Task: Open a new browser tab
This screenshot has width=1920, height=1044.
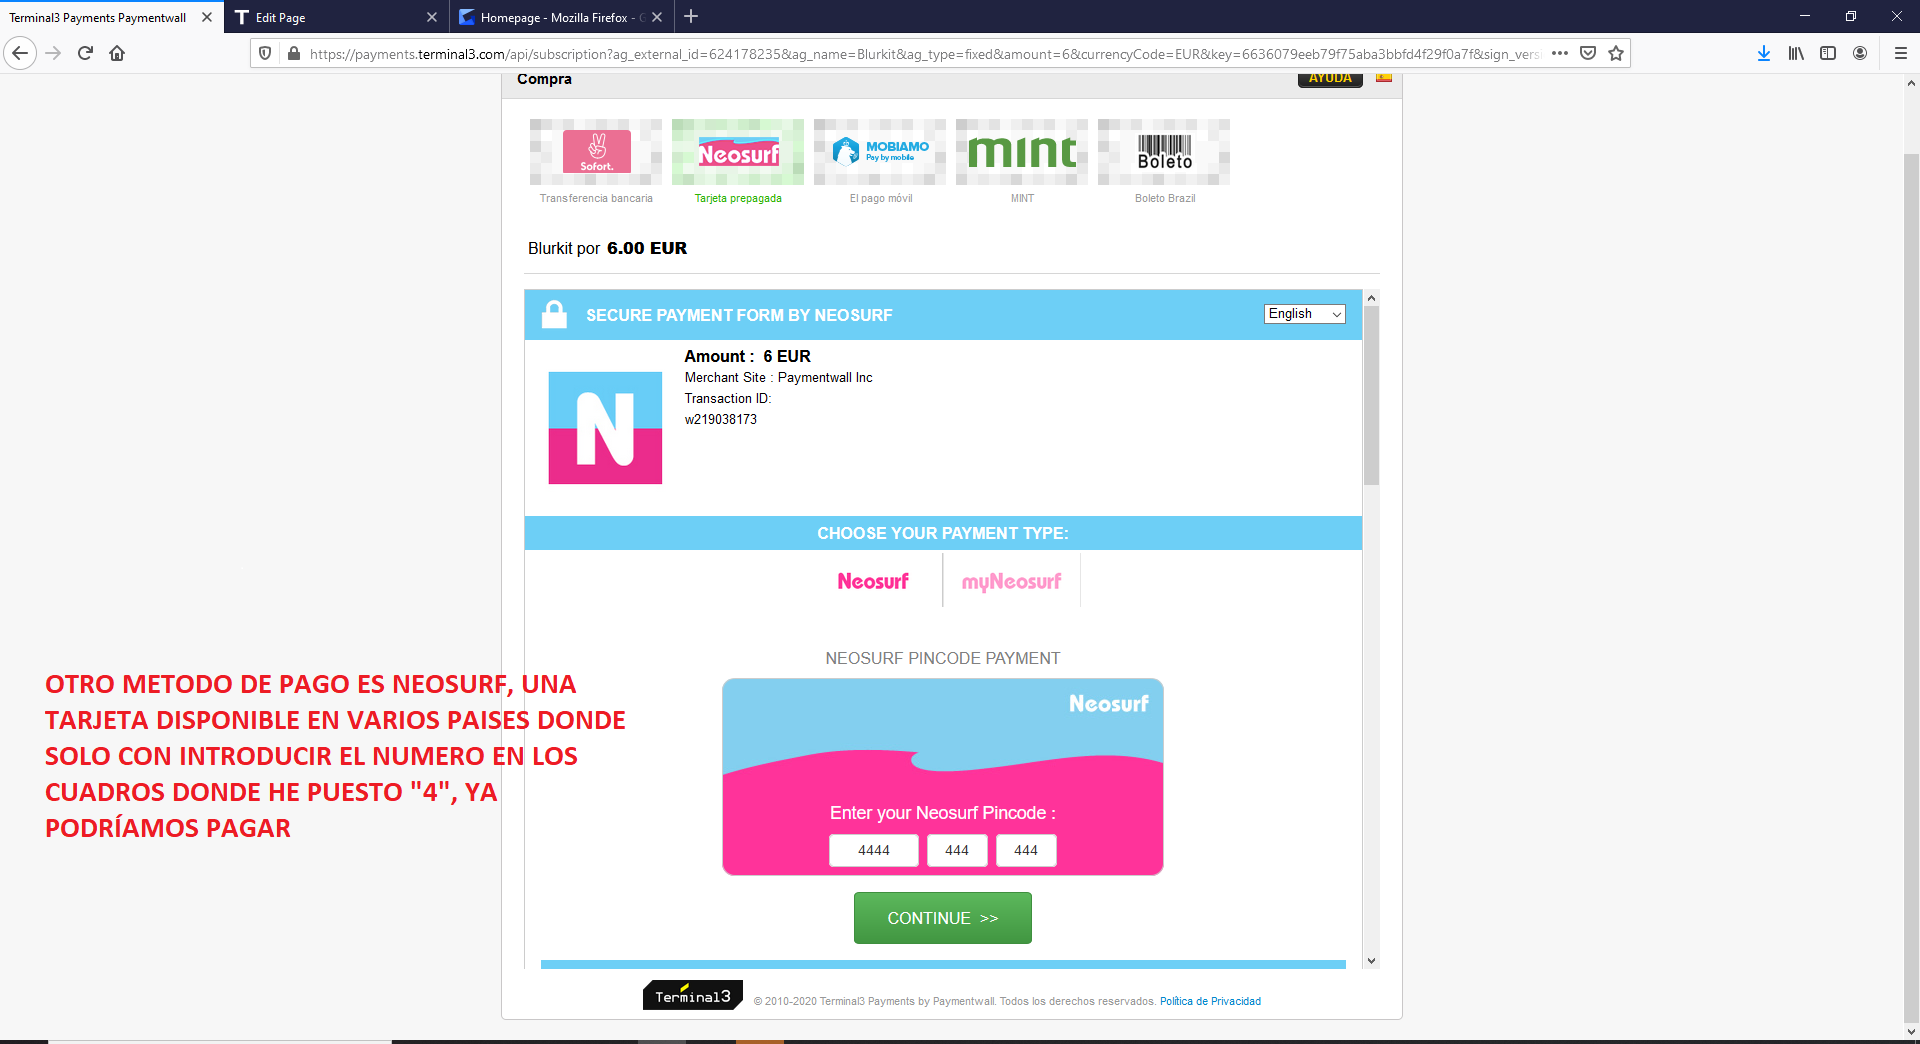Action: [x=691, y=16]
